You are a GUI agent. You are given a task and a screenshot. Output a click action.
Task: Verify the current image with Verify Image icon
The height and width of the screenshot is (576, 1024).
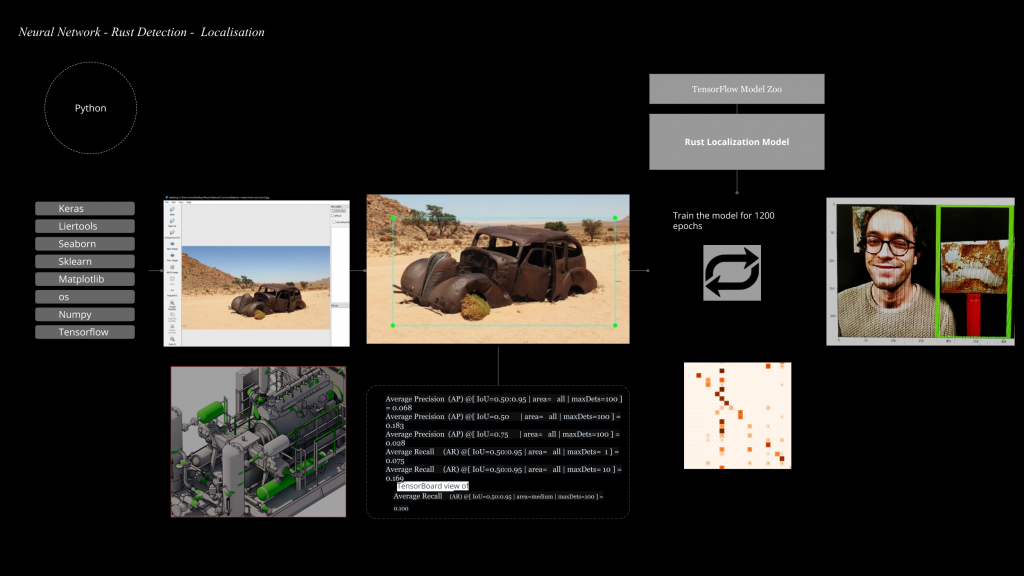(172, 267)
